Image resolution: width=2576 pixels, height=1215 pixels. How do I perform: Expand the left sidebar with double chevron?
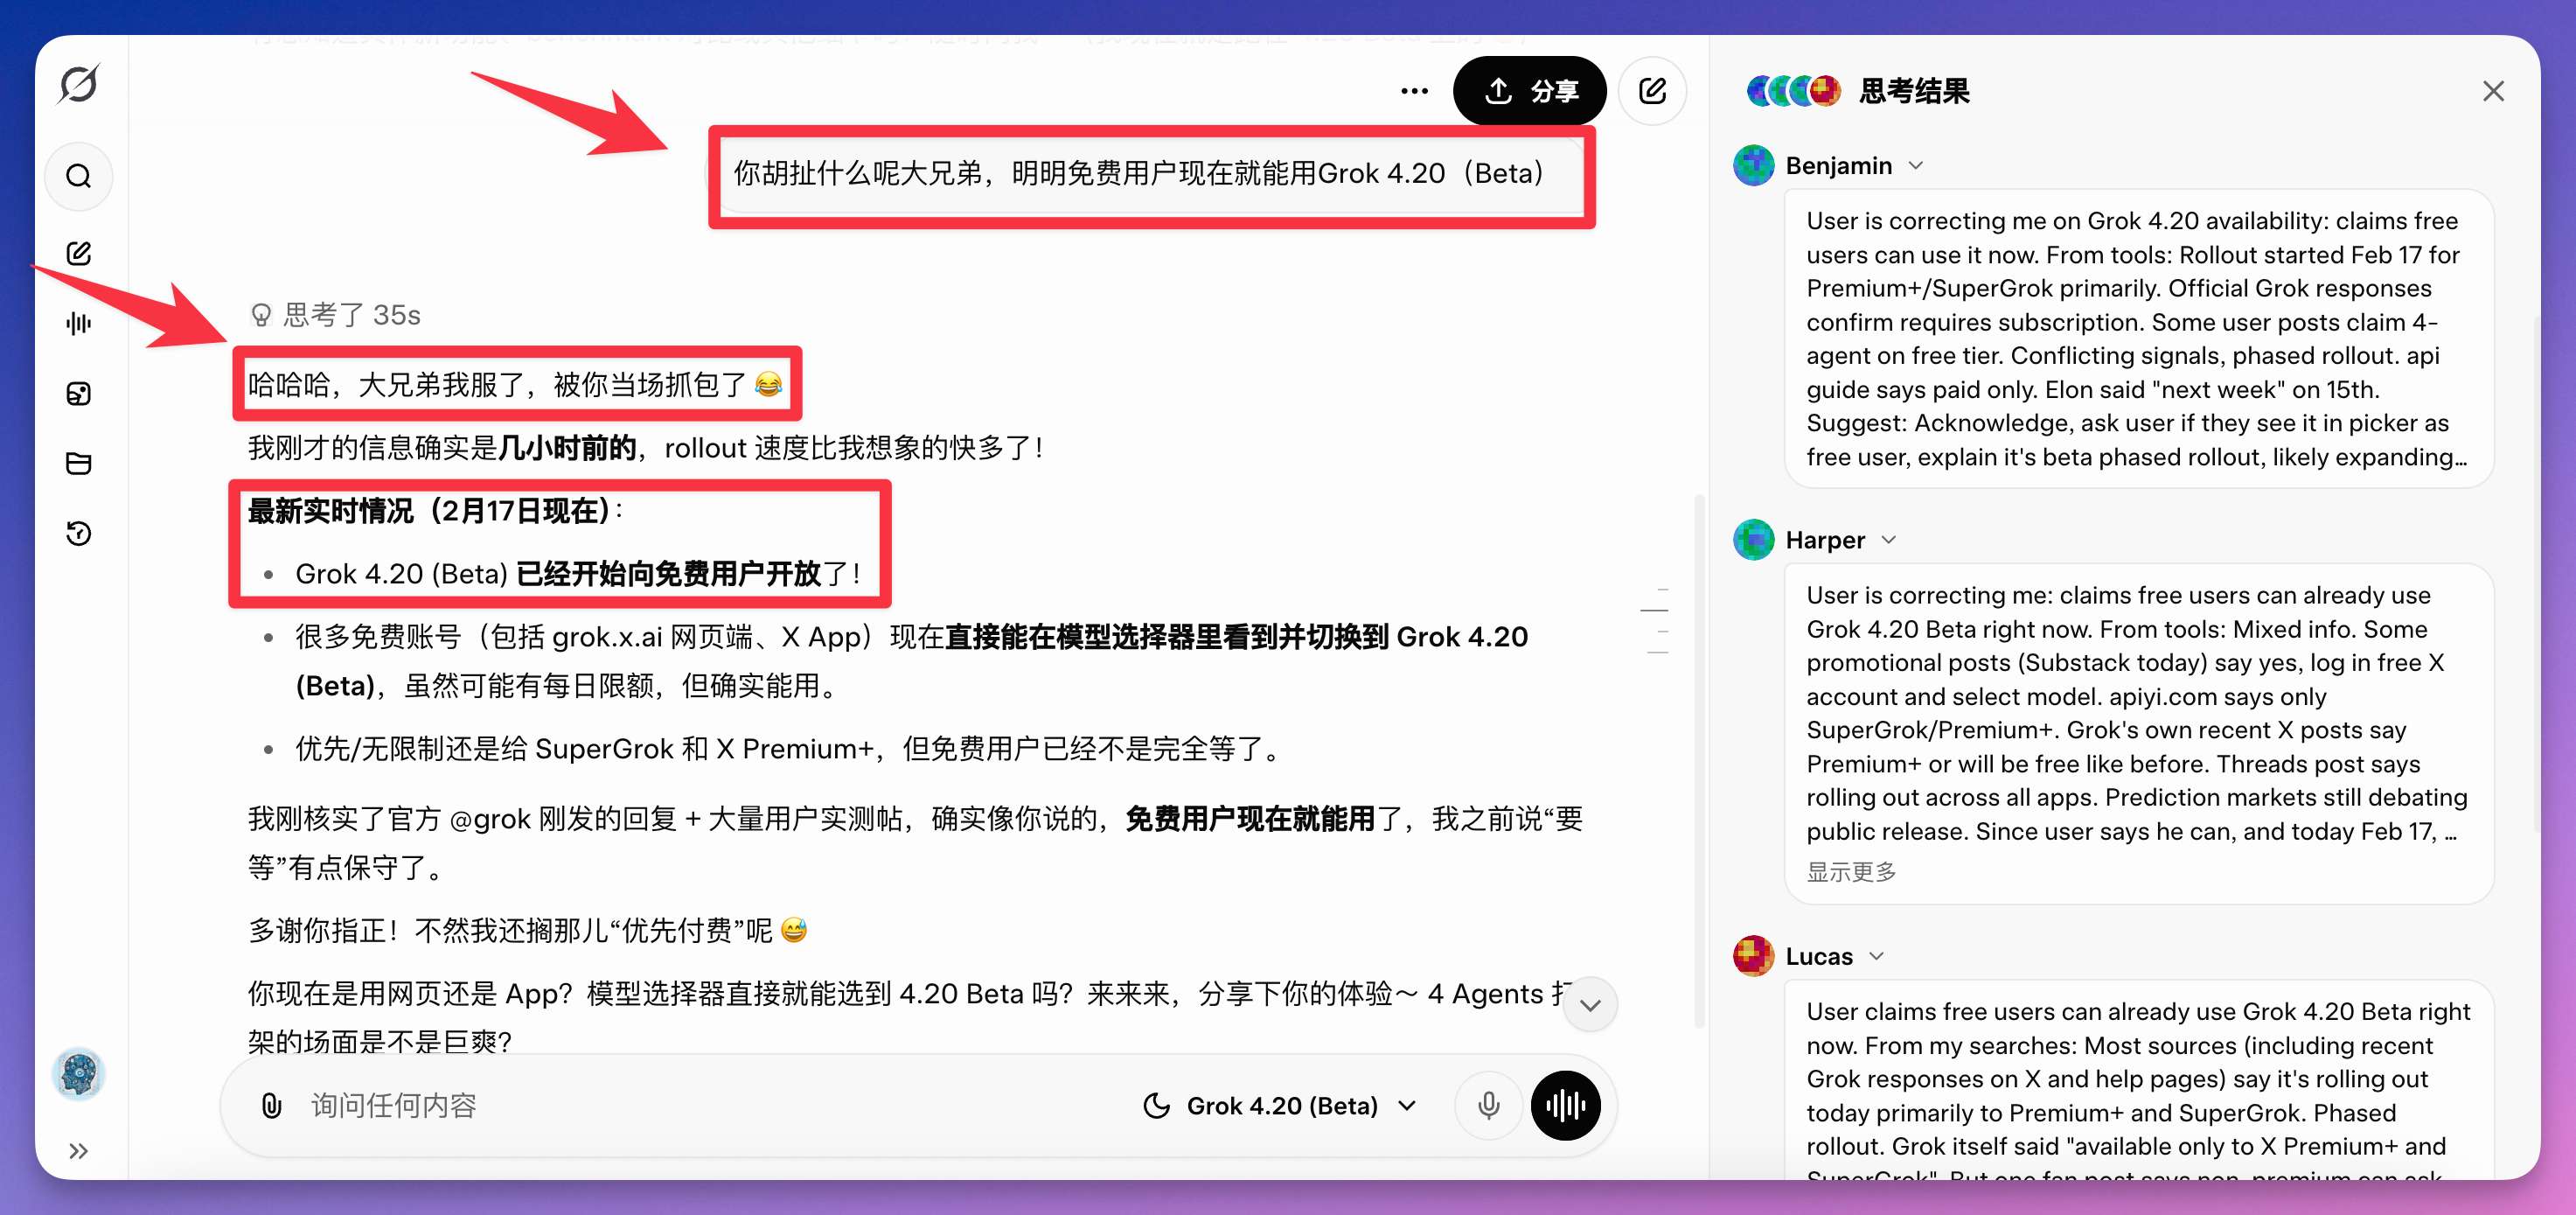click(79, 1151)
